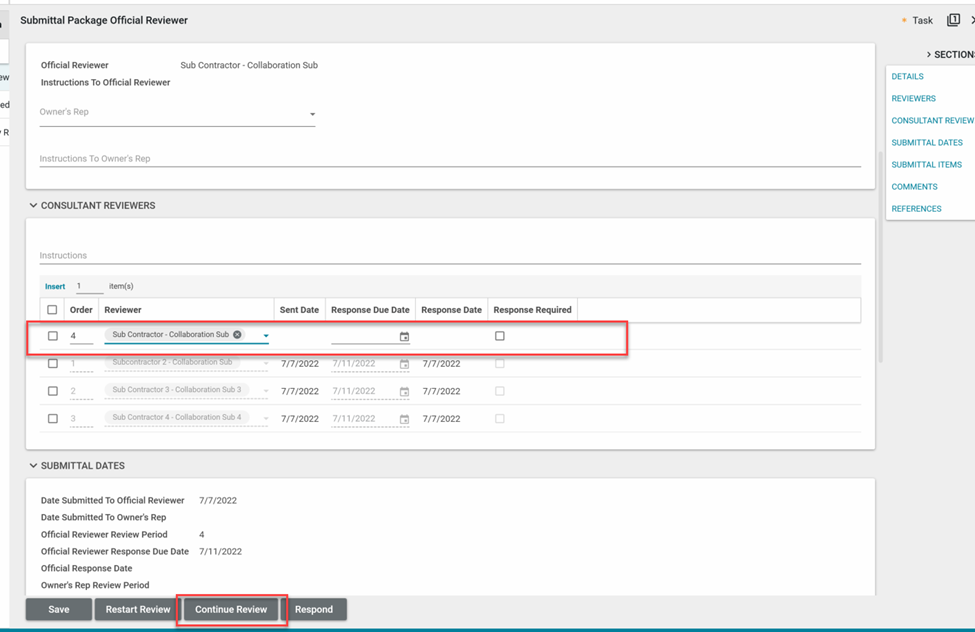Open calendar icon in Sub Contractor 4 row
Screen dimensions: 975x632
[x=404, y=419]
